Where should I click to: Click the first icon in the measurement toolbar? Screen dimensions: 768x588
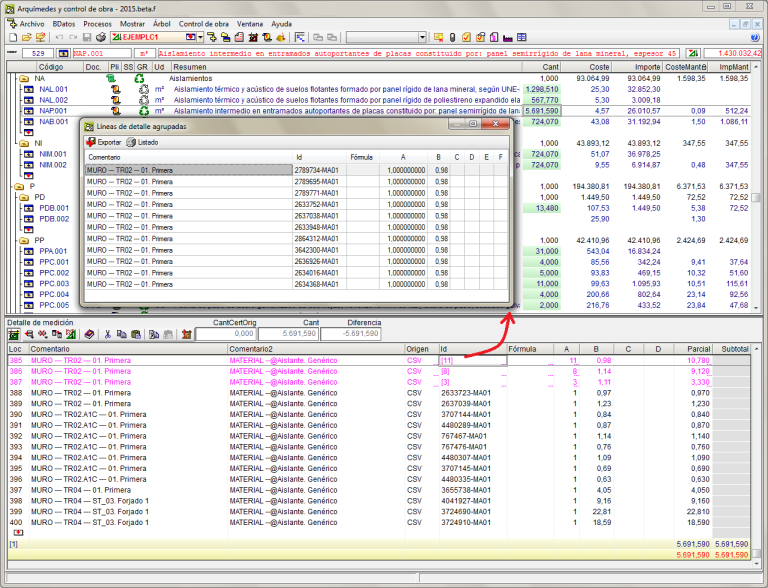[x=14, y=334]
